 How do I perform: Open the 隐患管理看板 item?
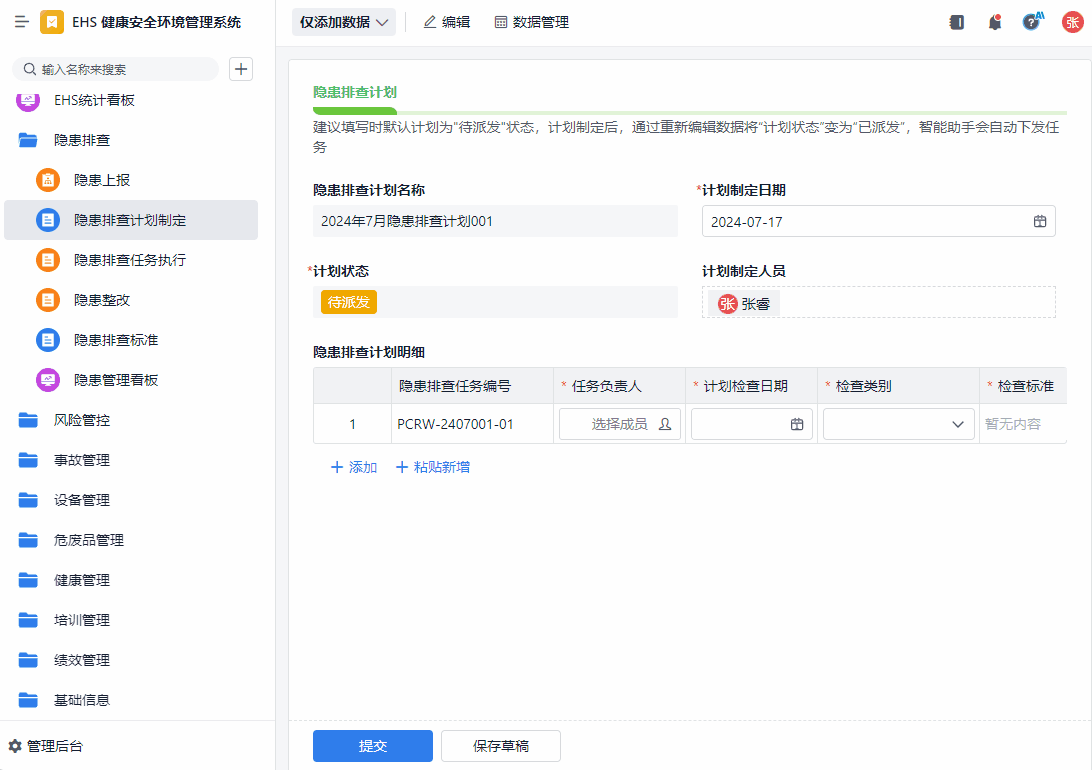[131, 380]
